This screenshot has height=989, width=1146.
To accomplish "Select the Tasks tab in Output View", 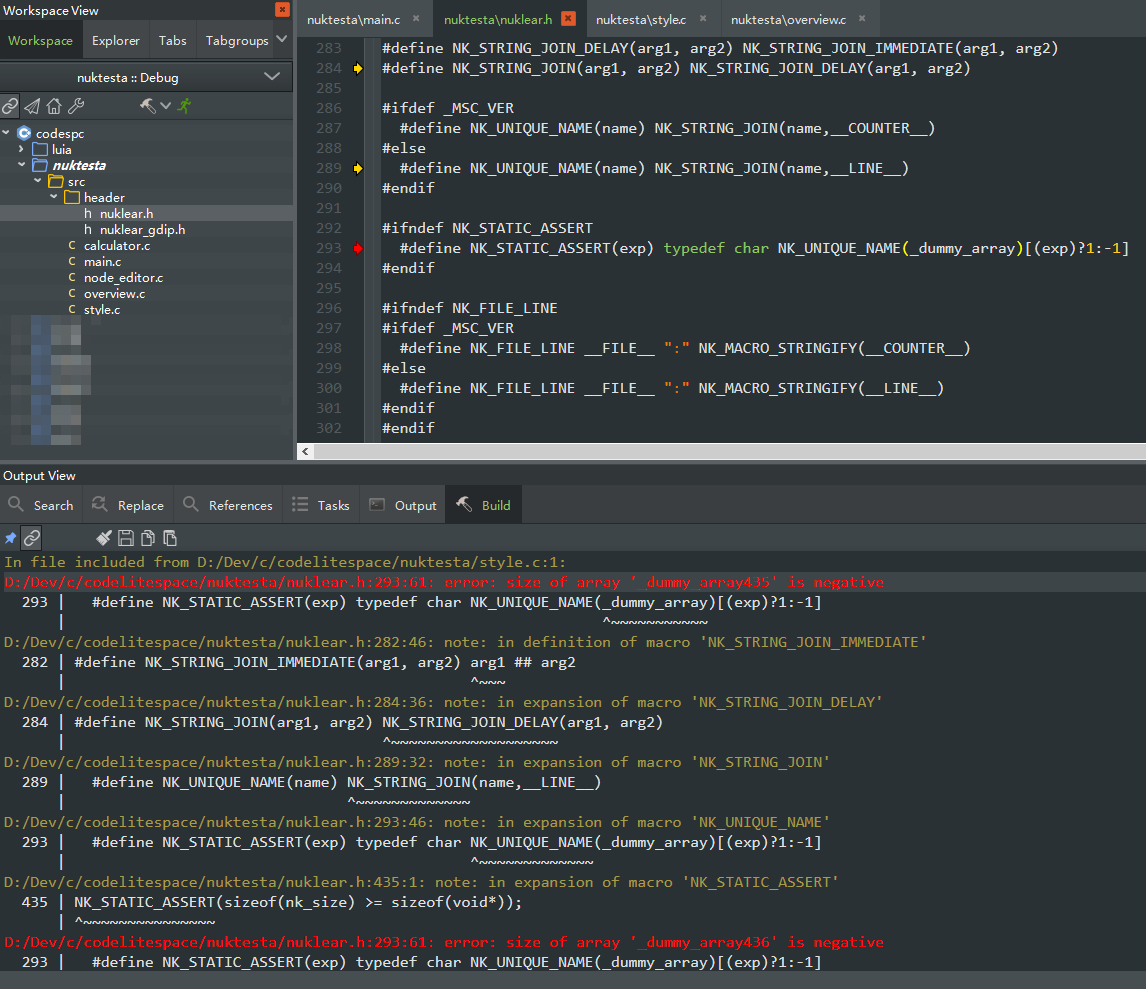I will tap(321, 504).
